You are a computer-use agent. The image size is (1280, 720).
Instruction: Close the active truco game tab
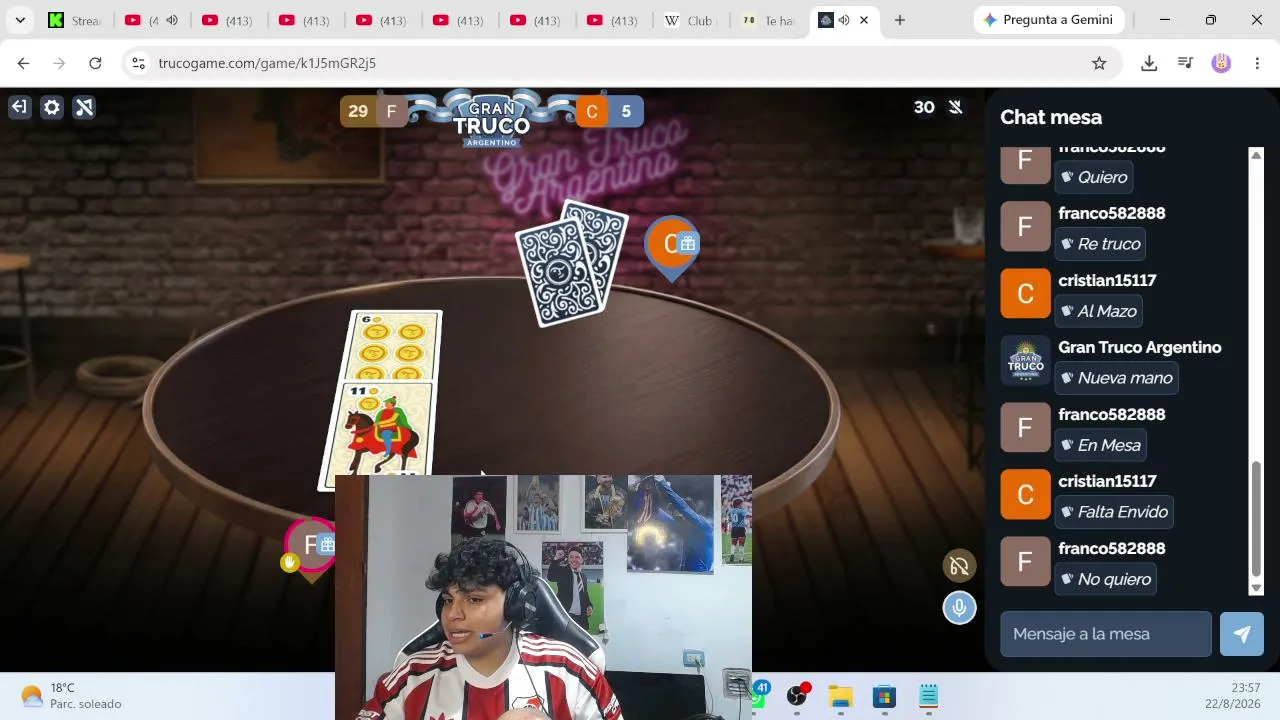(864, 20)
